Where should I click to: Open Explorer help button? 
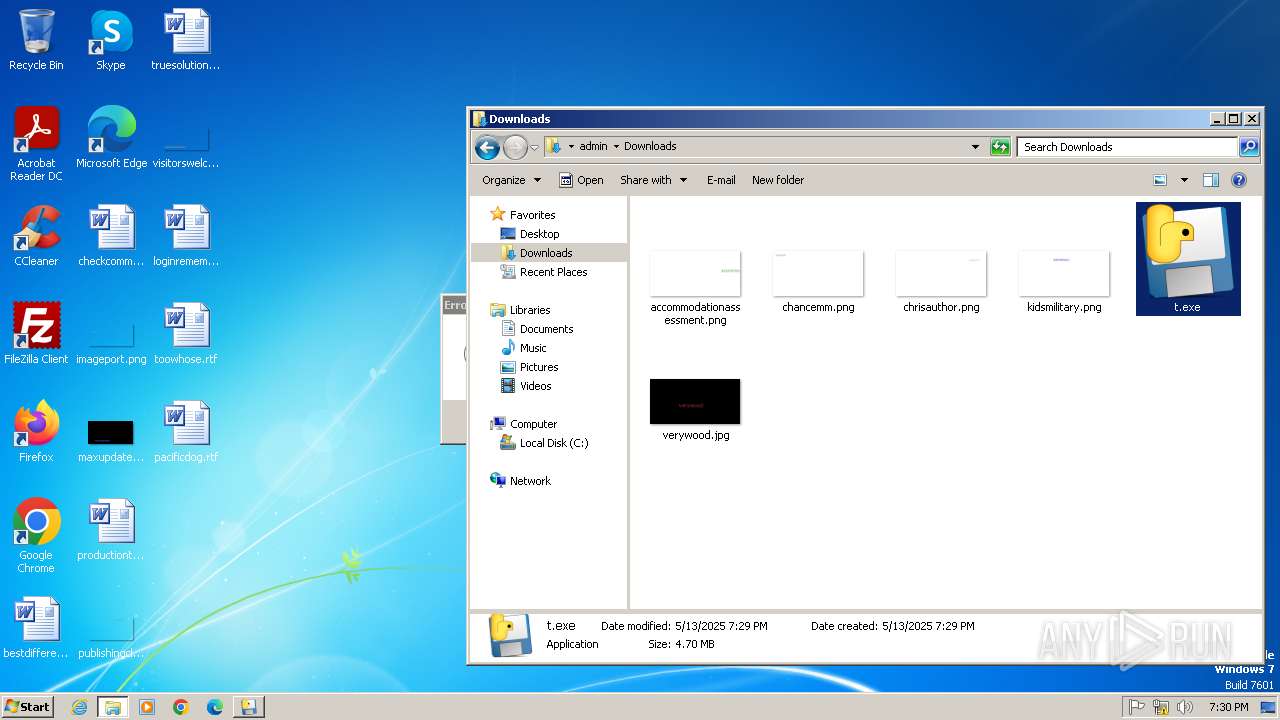tap(1239, 180)
